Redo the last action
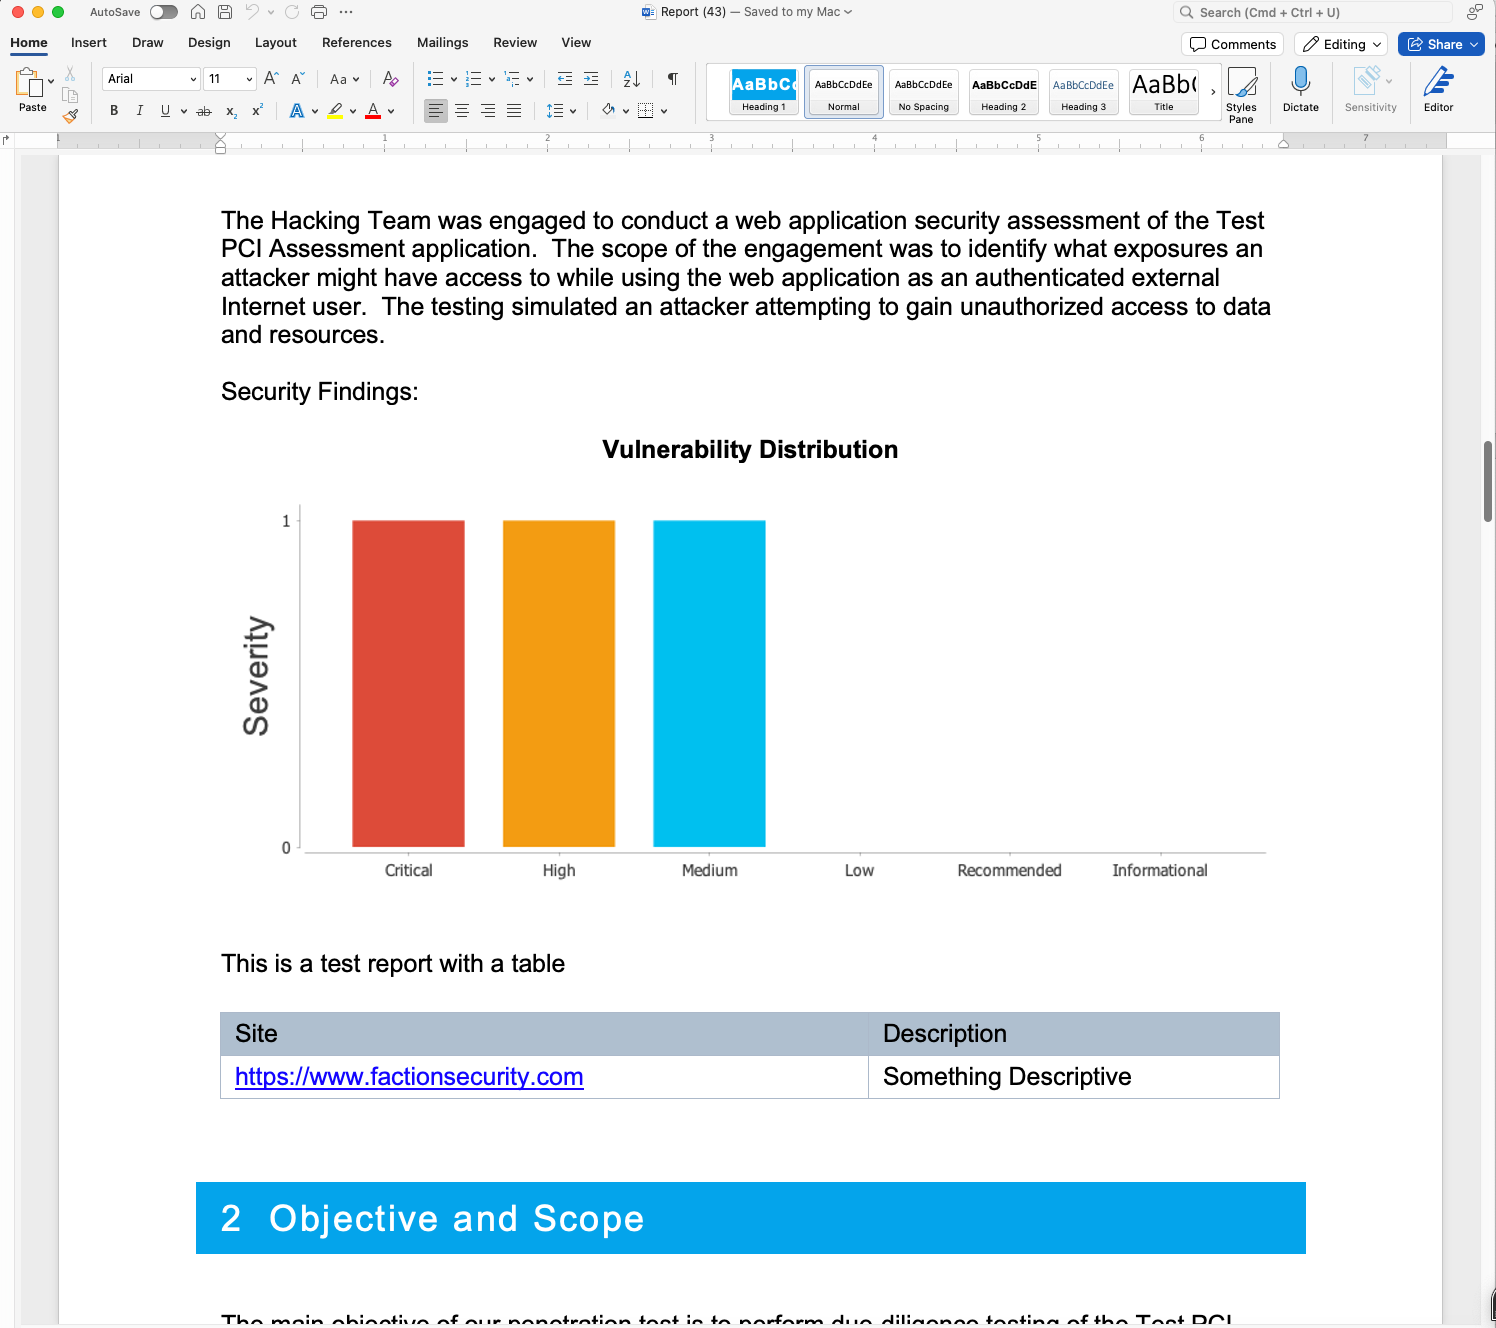The width and height of the screenshot is (1496, 1328). (292, 12)
